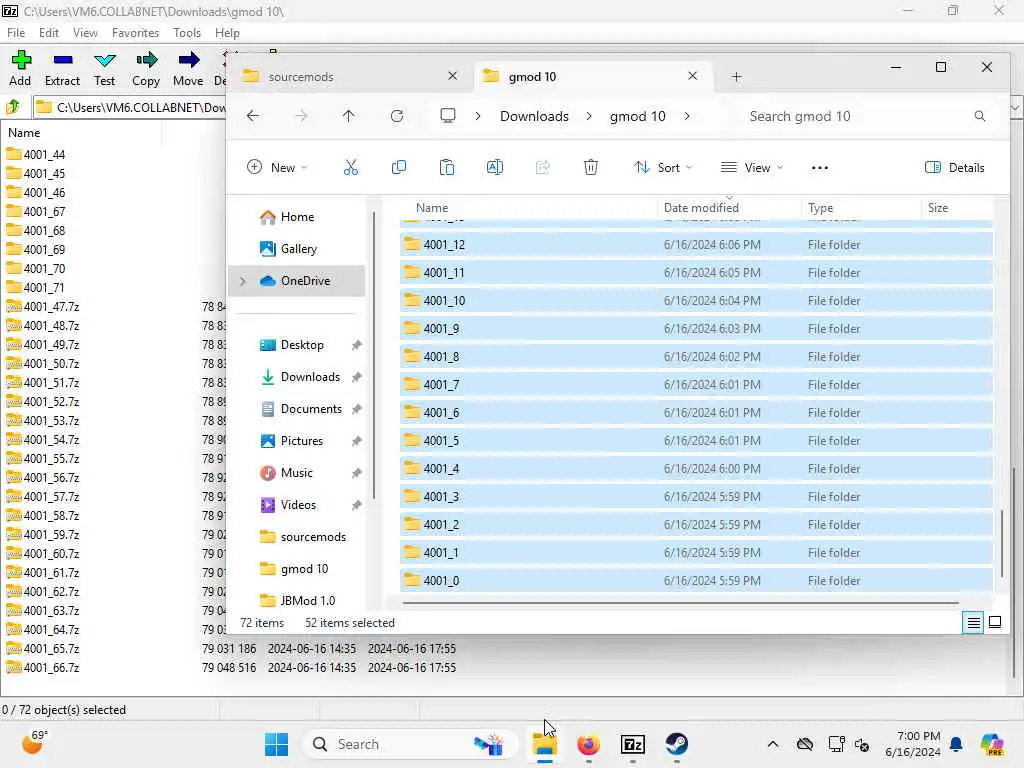Open the 7-Zip Favorites menu
The height and width of the screenshot is (768, 1024).
[x=135, y=33]
